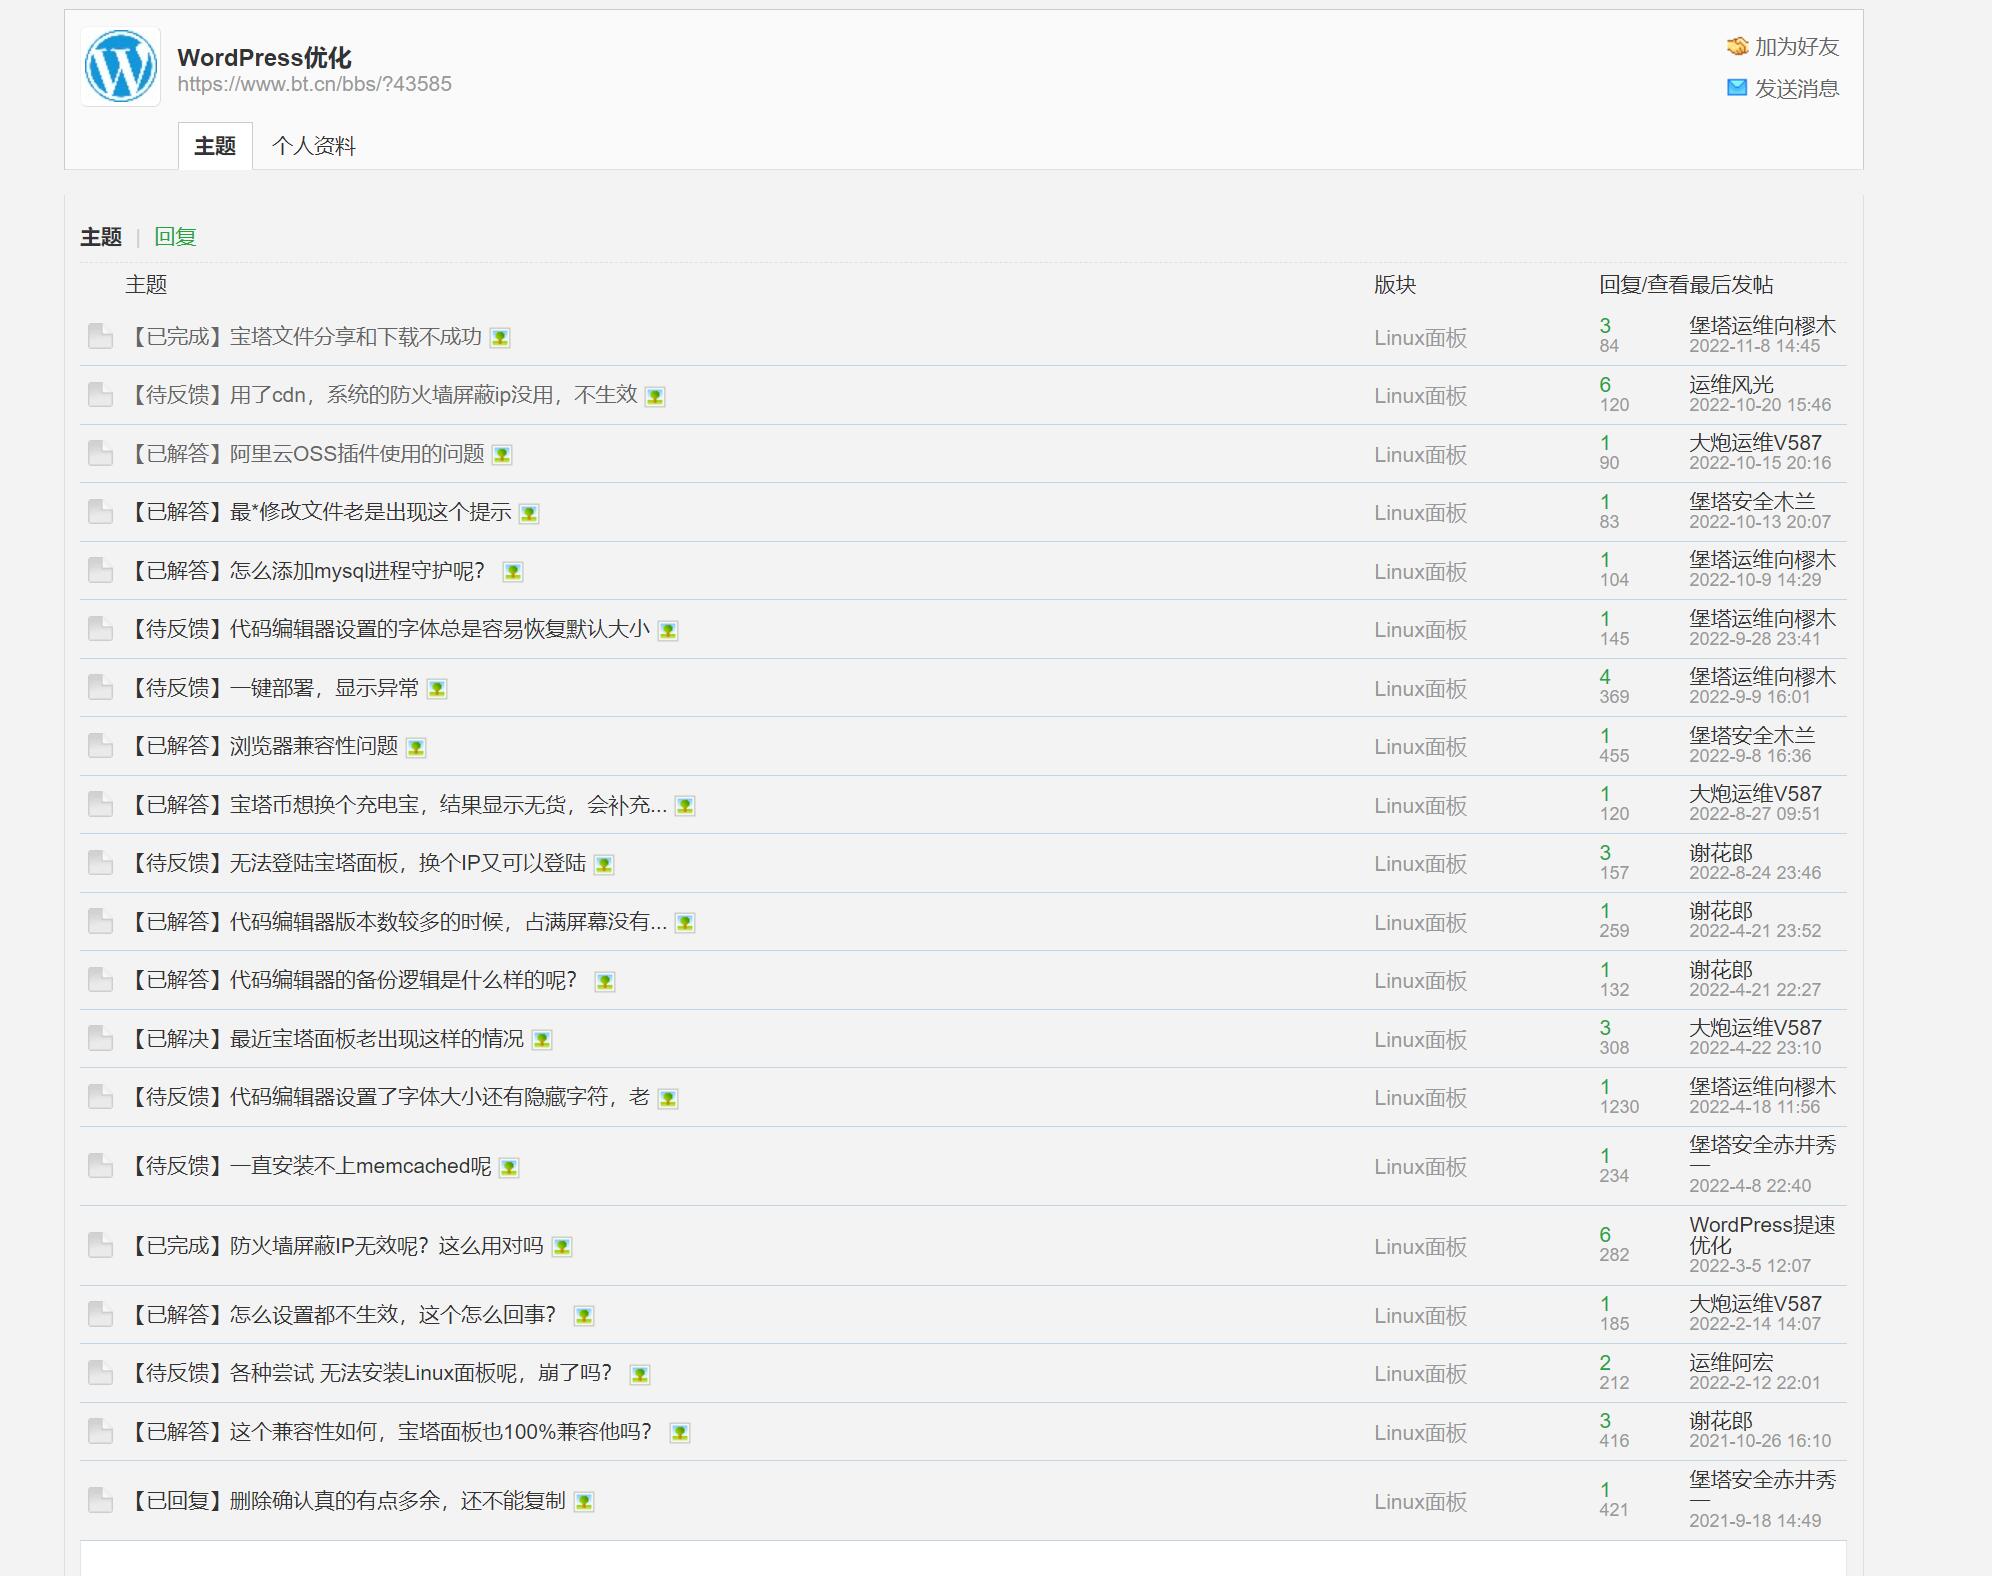
Task: Click image icon after 无法登陆宝塔面板 thread title
Action: point(604,865)
